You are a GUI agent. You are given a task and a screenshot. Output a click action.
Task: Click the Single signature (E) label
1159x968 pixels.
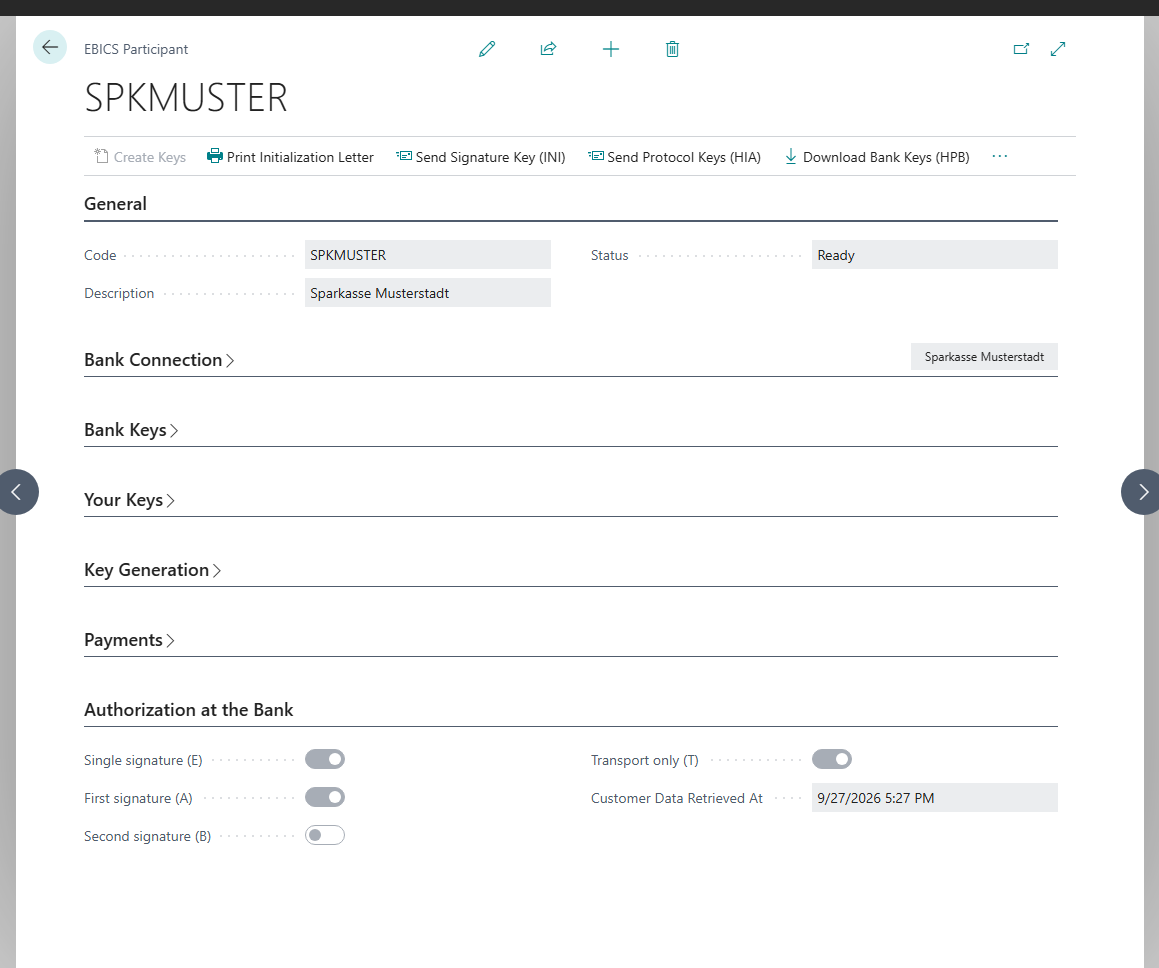pyautogui.click(x=143, y=760)
